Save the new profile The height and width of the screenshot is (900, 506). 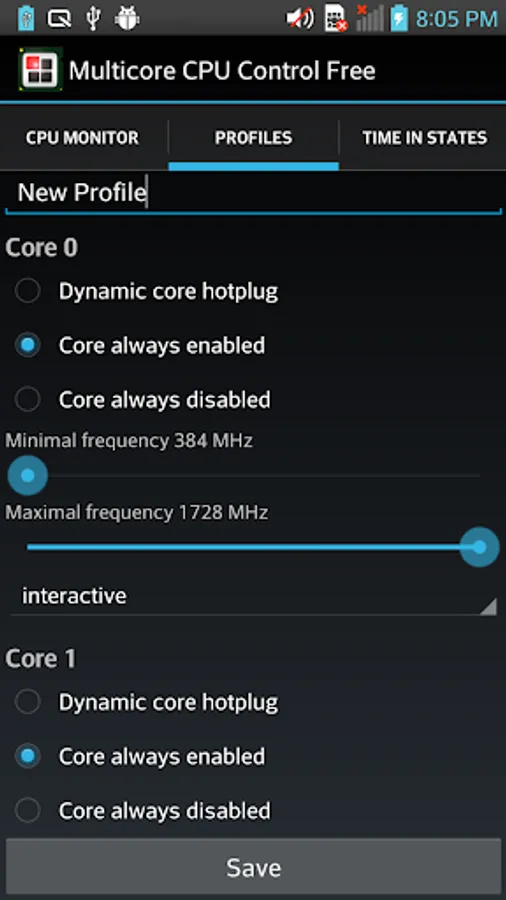[x=253, y=867]
